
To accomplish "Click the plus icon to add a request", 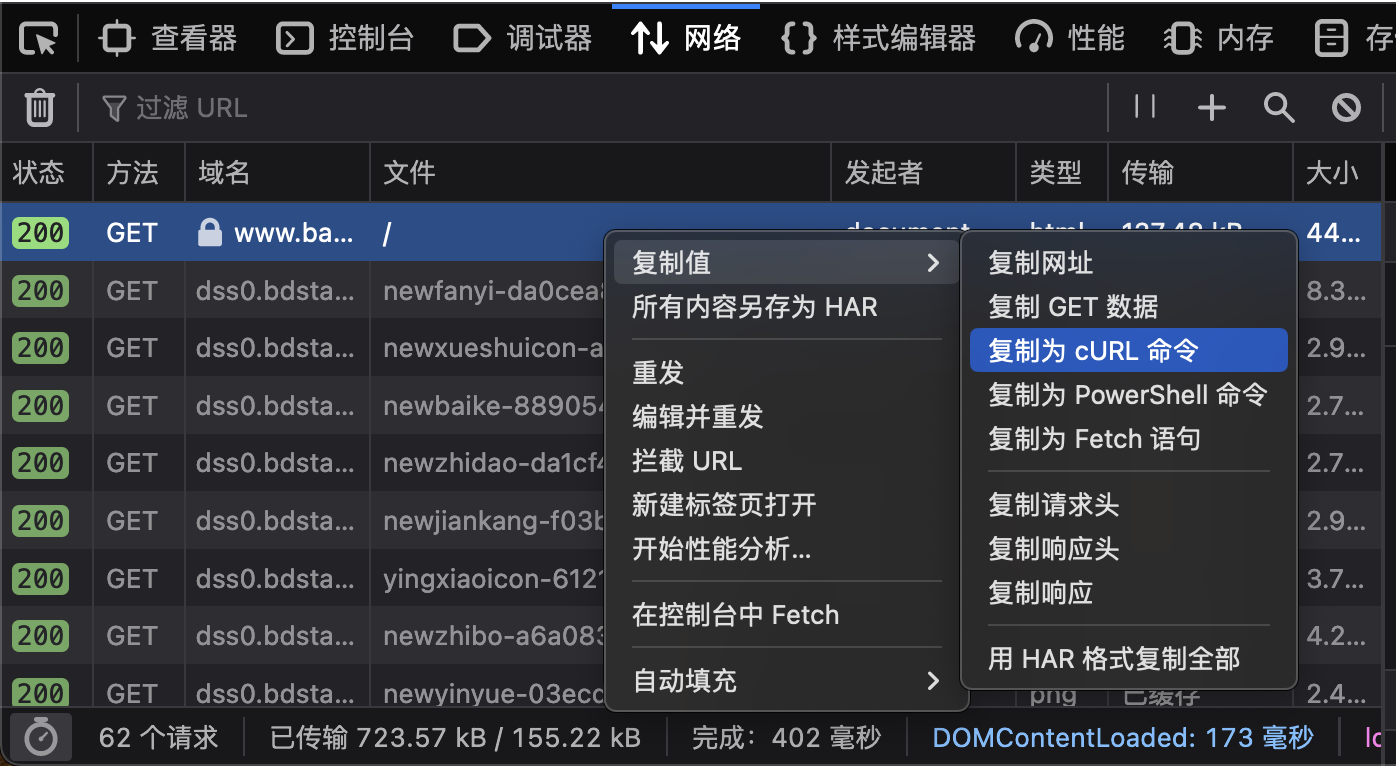I will [x=1212, y=107].
